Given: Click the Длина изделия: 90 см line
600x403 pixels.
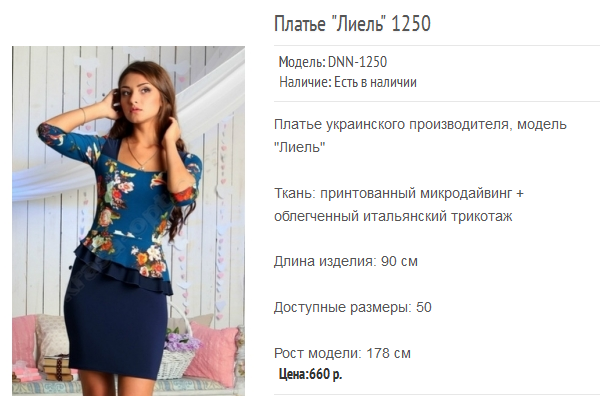Looking at the screenshot, I should click(346, 262).
